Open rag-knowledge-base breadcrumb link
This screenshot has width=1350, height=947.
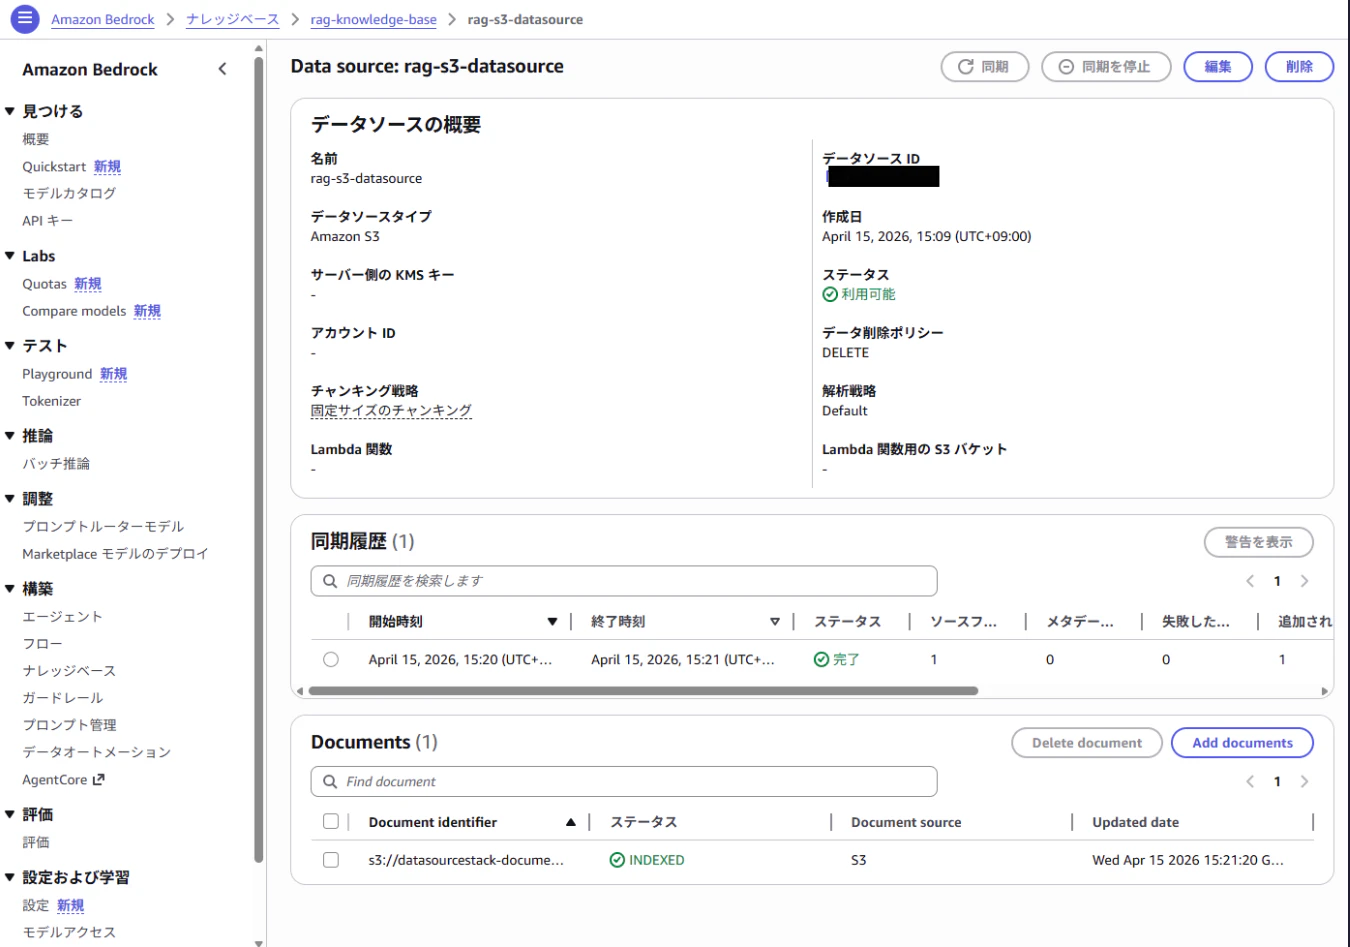click(x=374, y=19)
